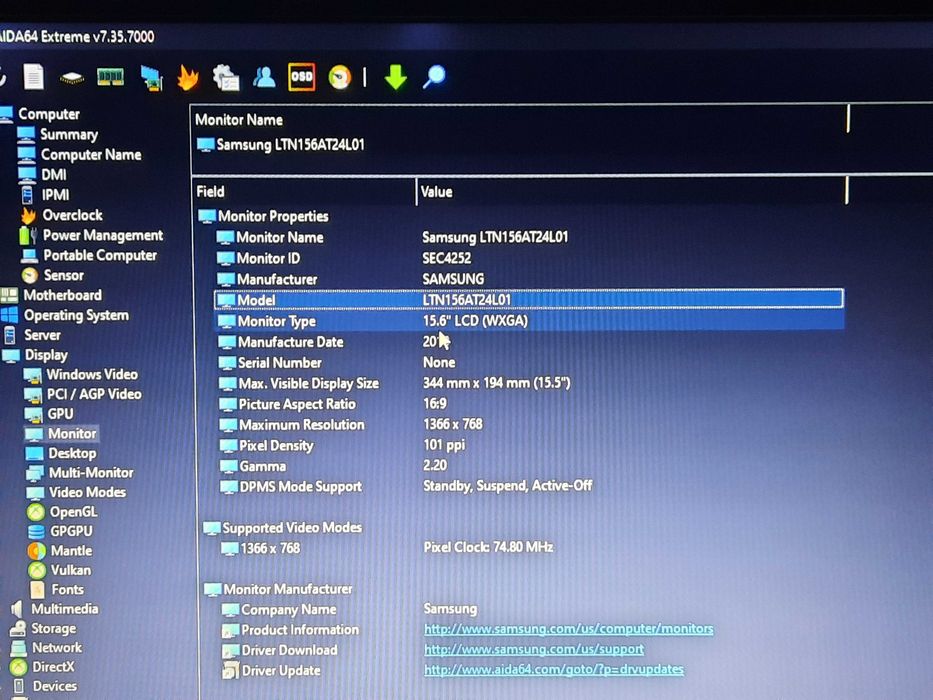This screenshot has width=933, height=700.
Task: Expand the Motherboard category
Action: 52,295
